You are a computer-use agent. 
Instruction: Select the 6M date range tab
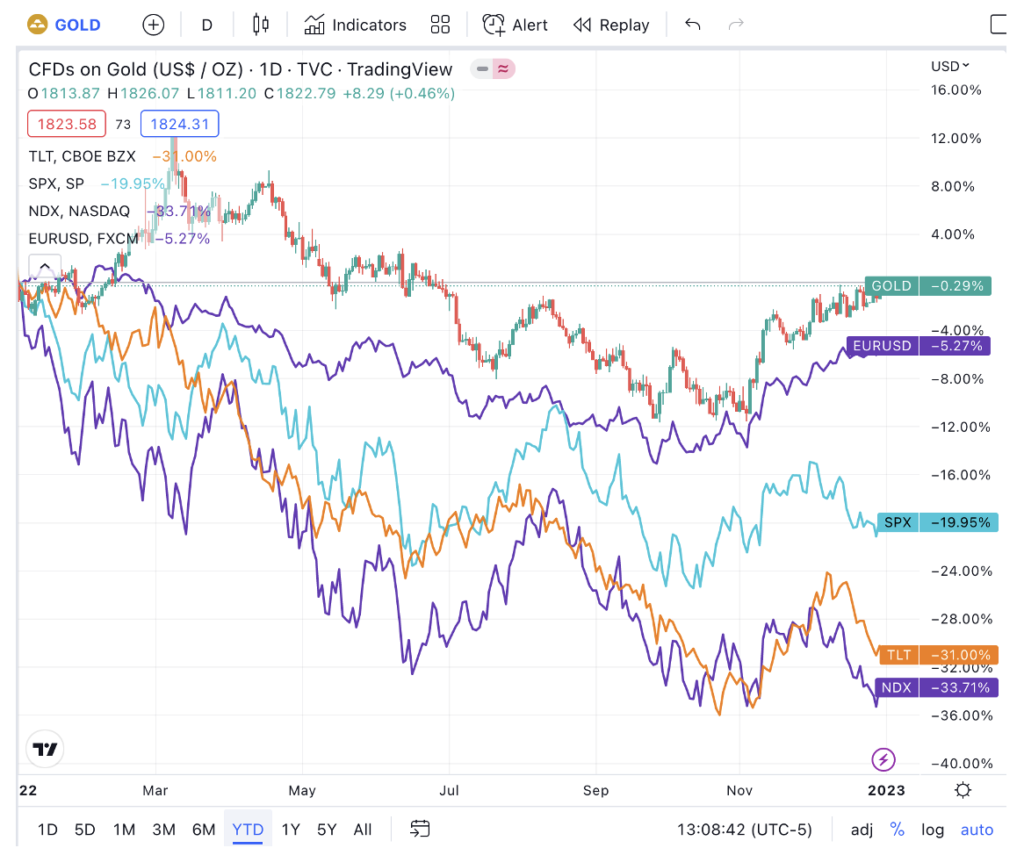(204, 829)
